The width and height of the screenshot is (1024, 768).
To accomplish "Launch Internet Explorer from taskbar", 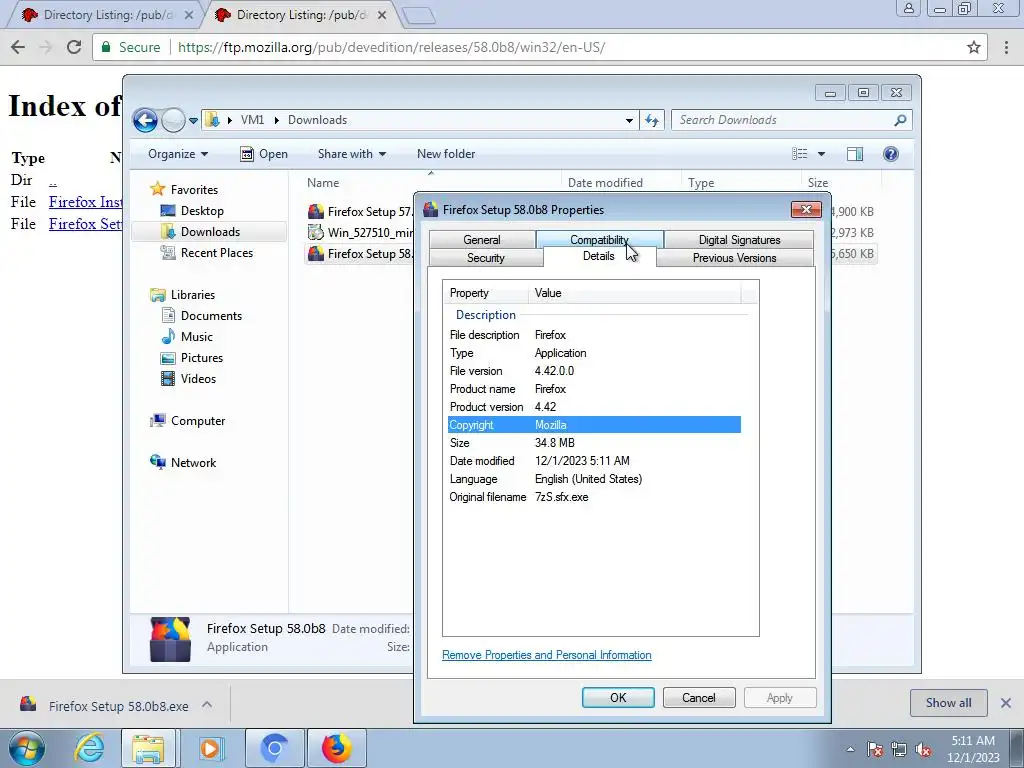I will 89,748.
